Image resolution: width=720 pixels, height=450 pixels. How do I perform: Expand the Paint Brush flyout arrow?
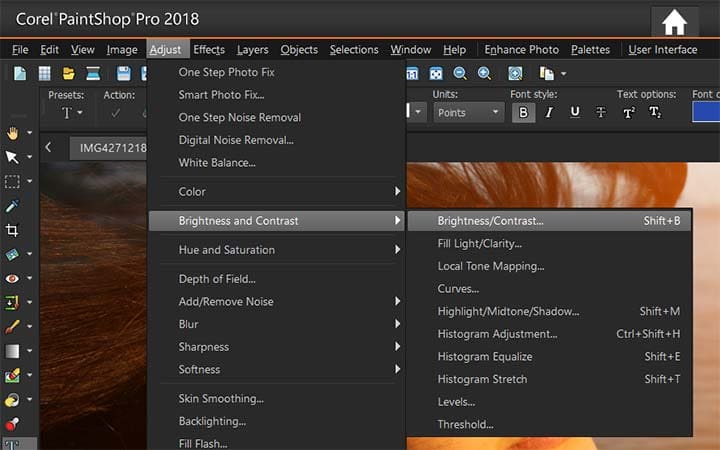coord(29,326)
